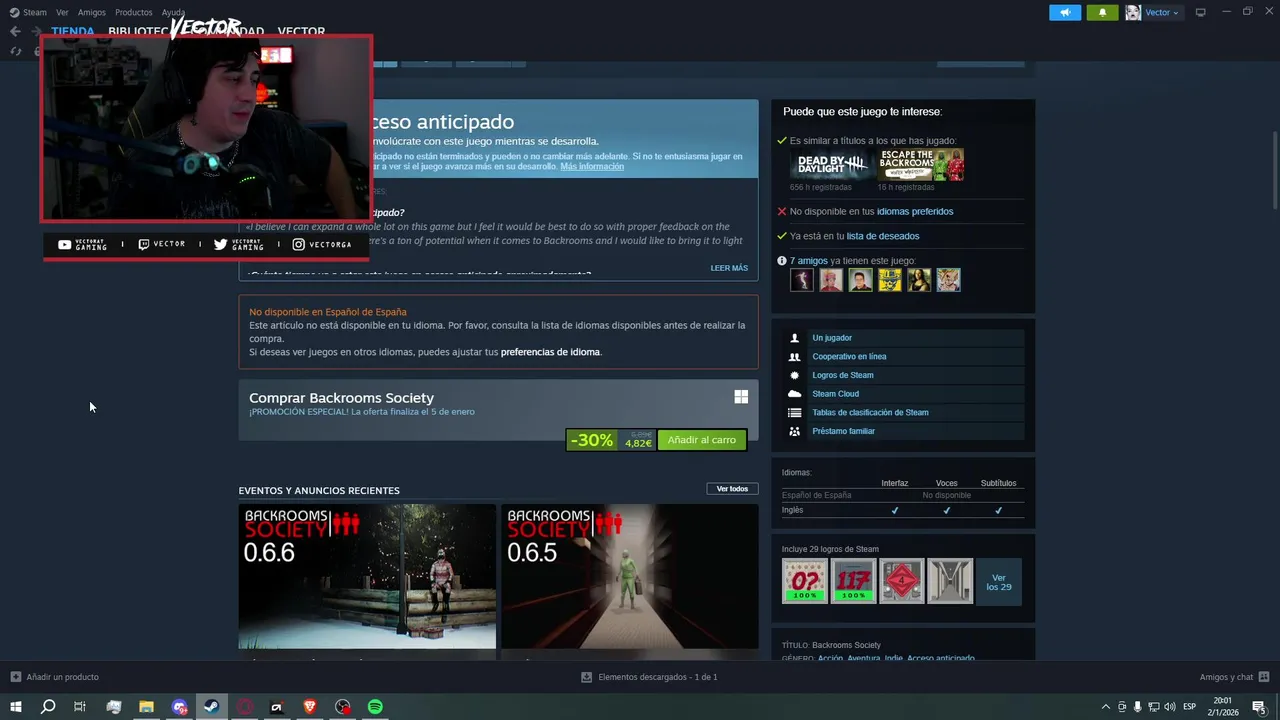1280x720 pixels.
Task: Click the Tablas de clasificación list icon
Action: (794, 412)
